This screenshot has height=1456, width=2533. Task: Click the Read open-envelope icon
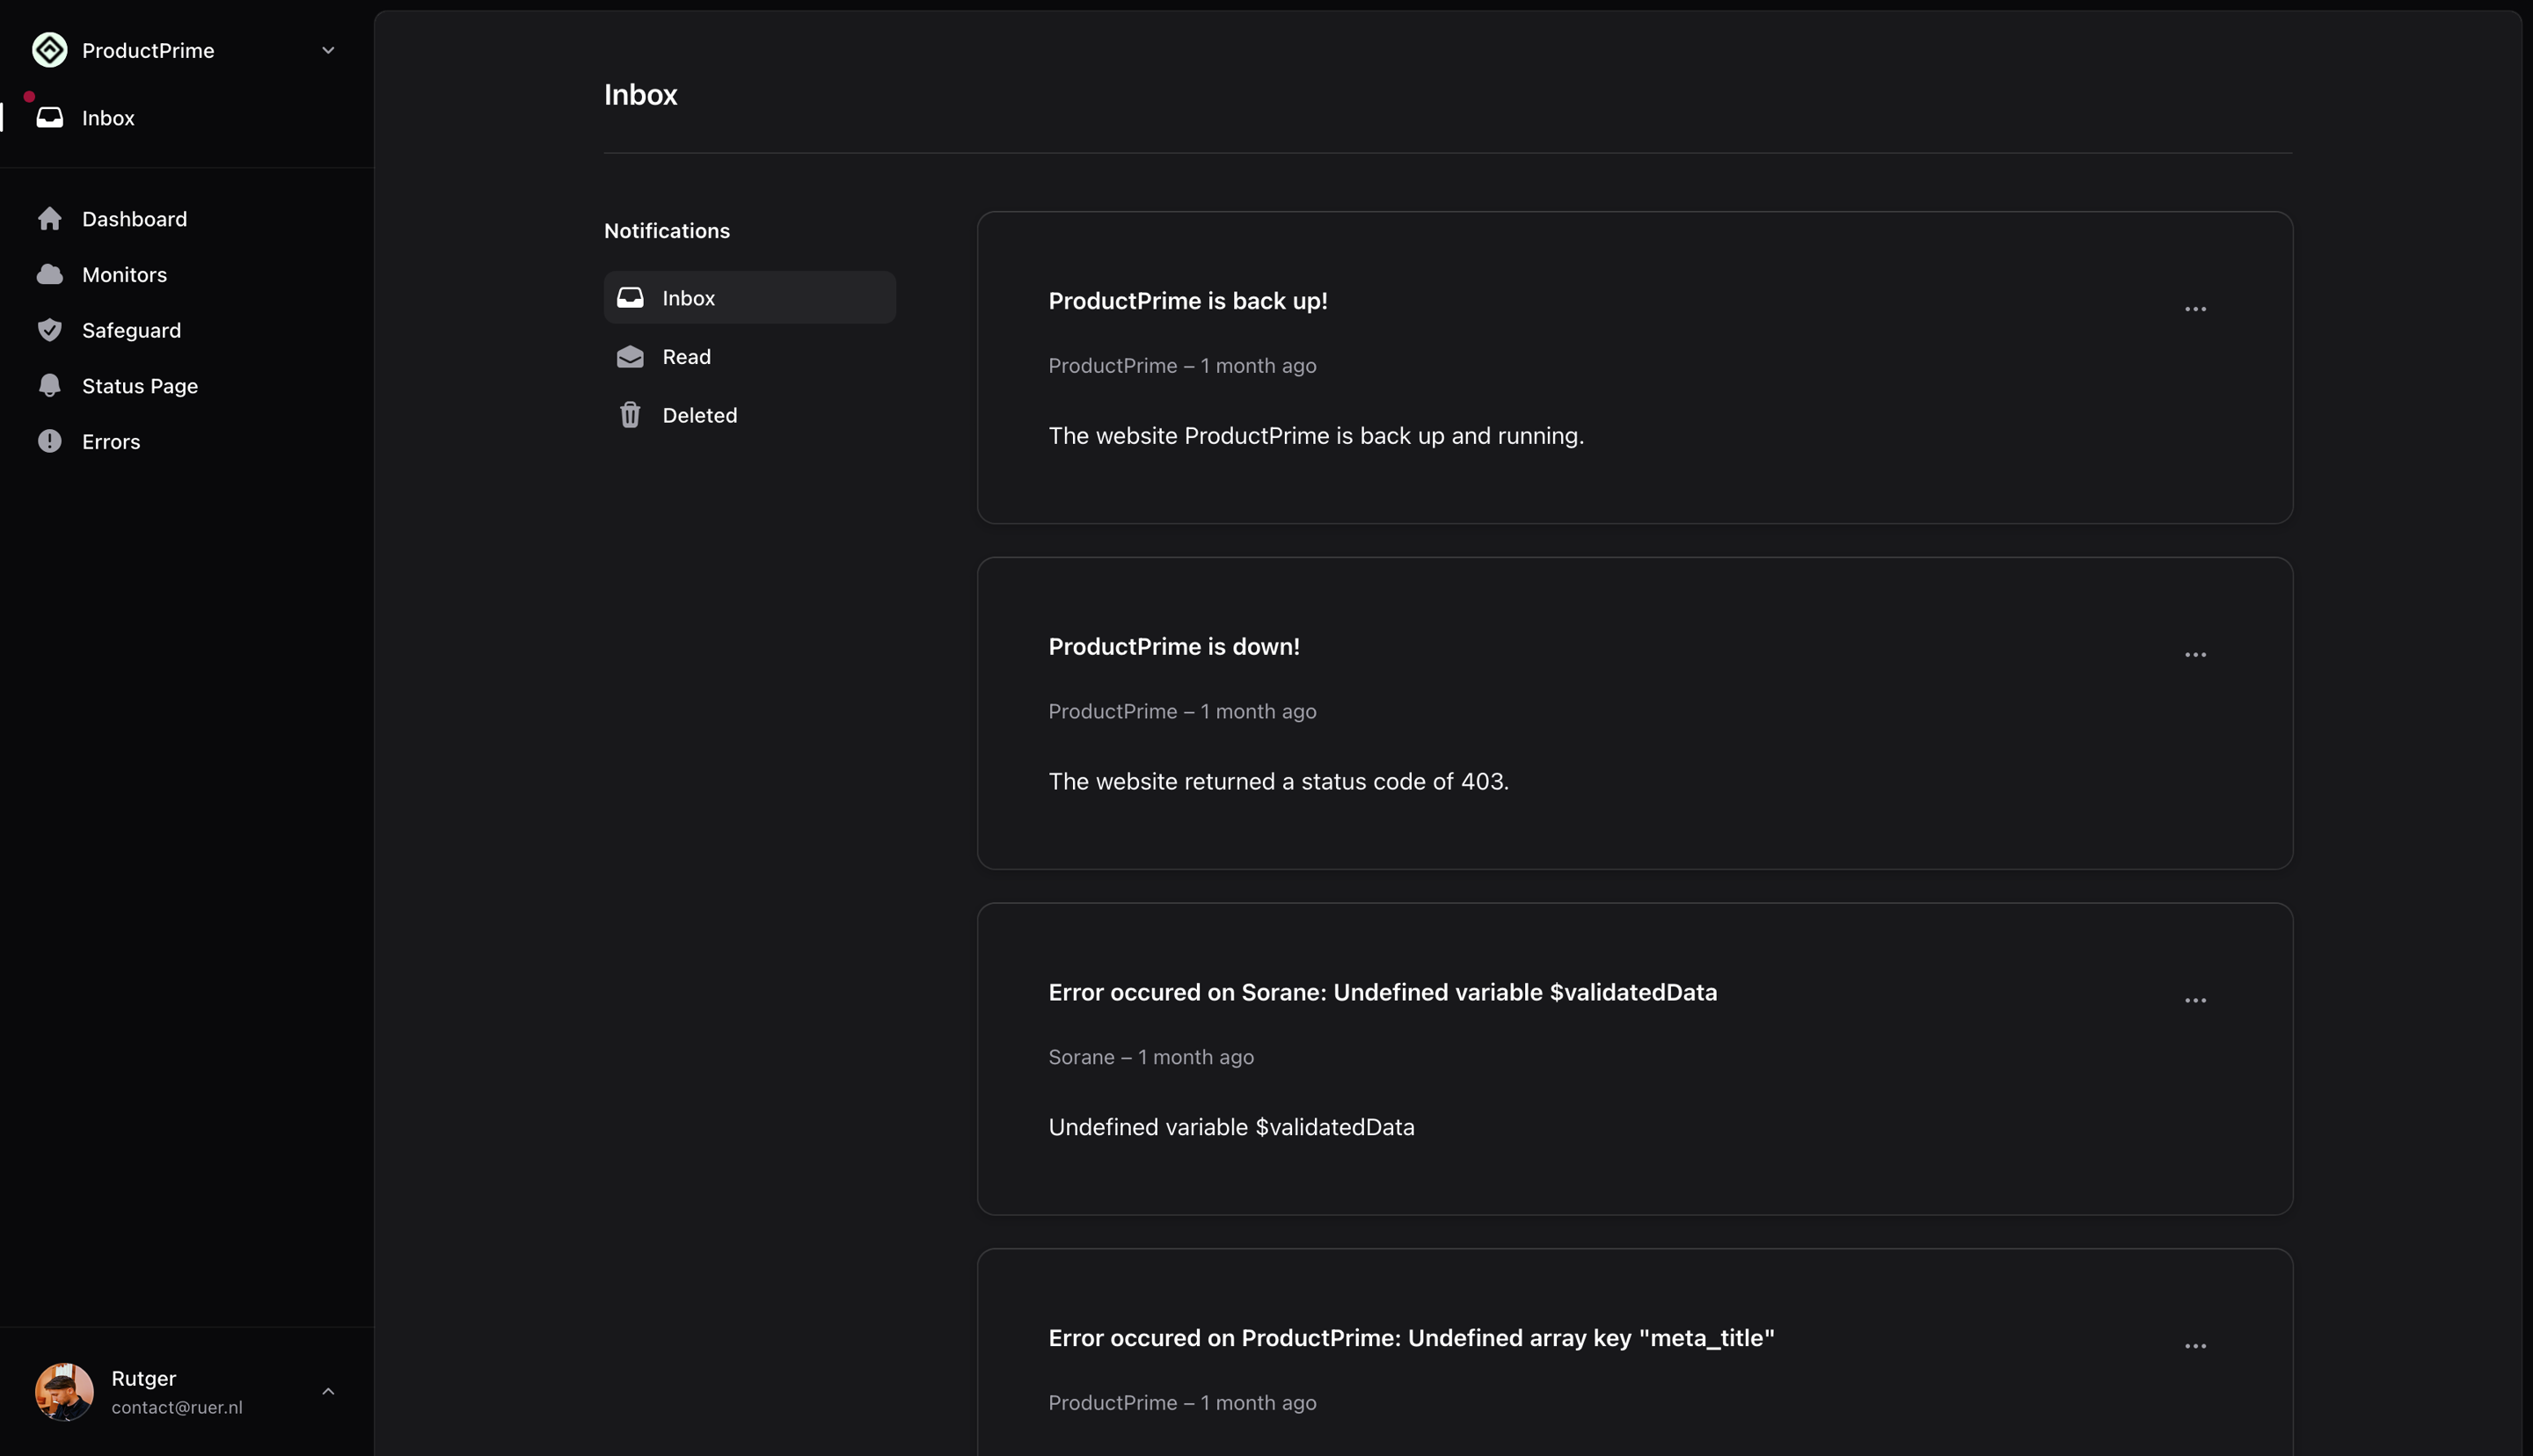point(630,357)
